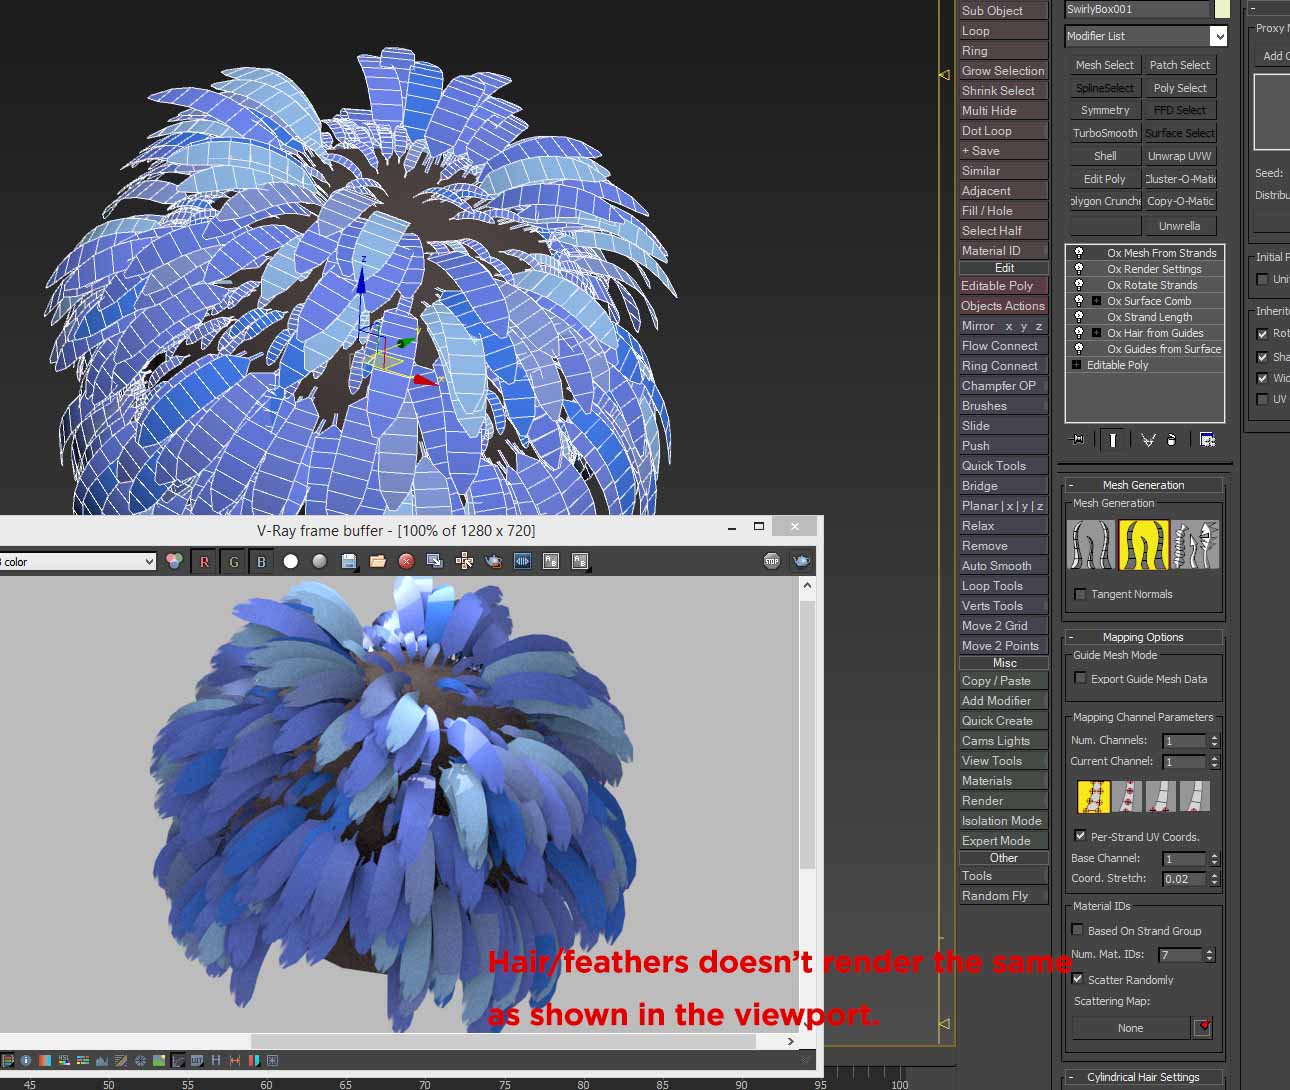Open the Modifier List dropdown
This screenshot has height=1090, width=1290.
[x=1218, y=36]
